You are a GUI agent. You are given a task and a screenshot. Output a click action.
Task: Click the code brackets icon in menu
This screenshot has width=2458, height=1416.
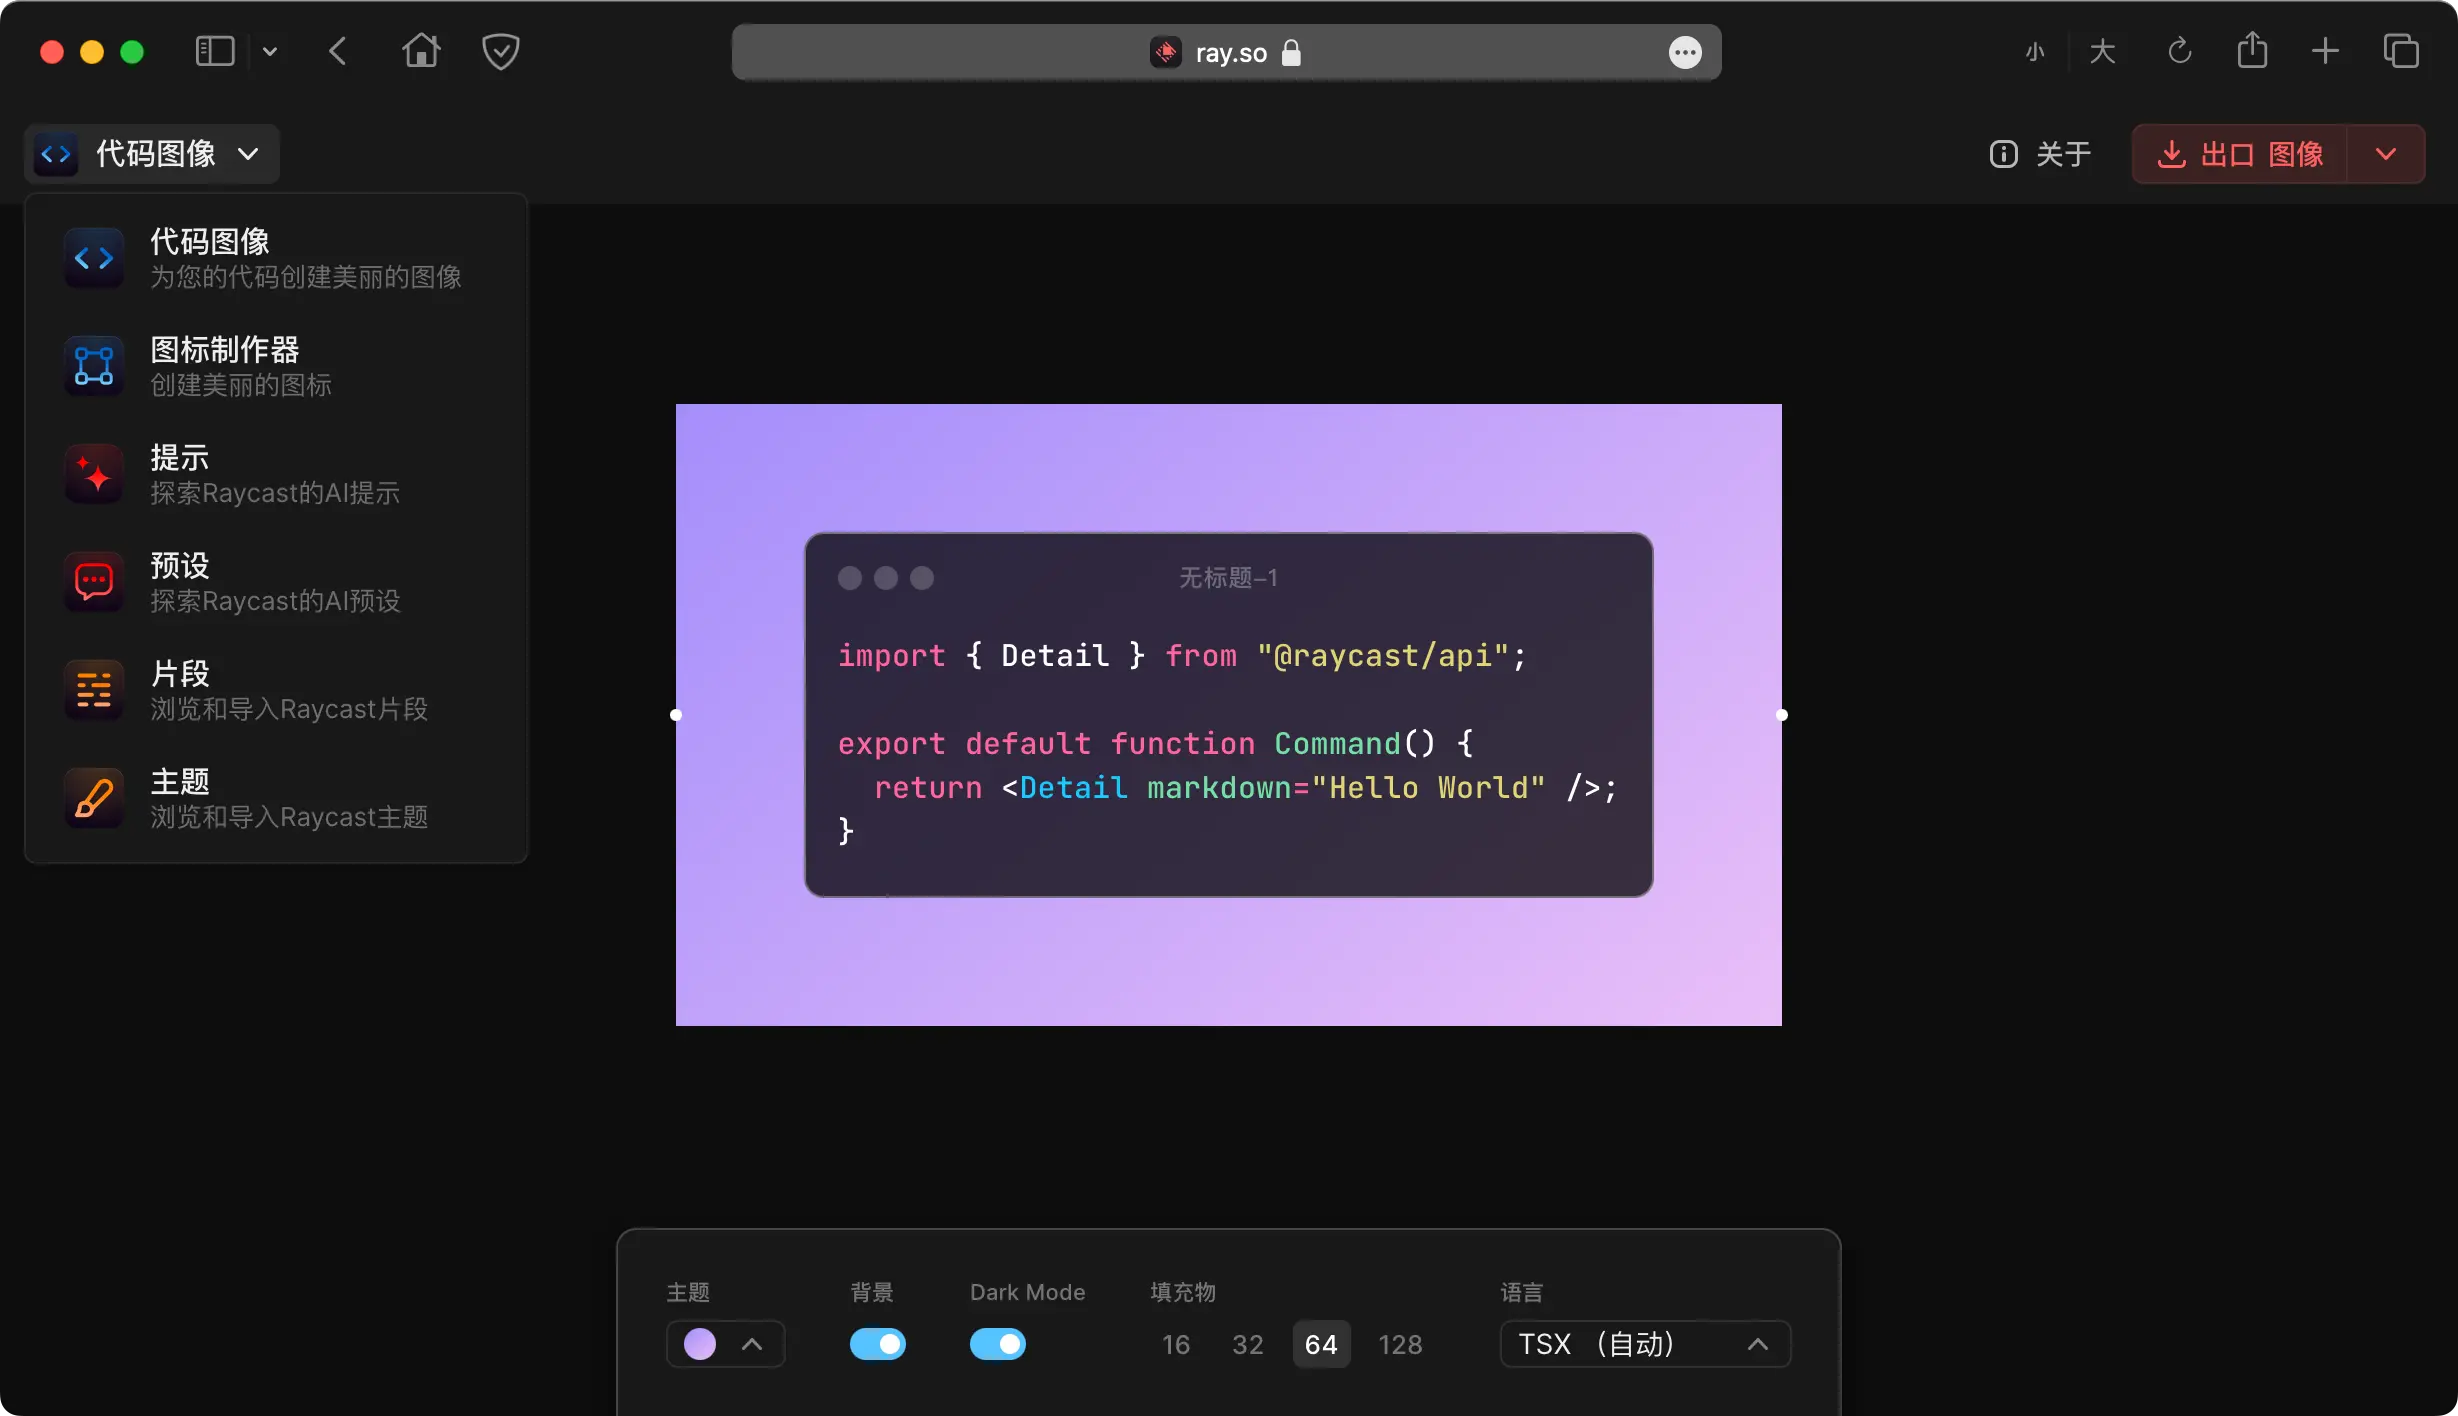pyautogui.click(x=94, y=258)
